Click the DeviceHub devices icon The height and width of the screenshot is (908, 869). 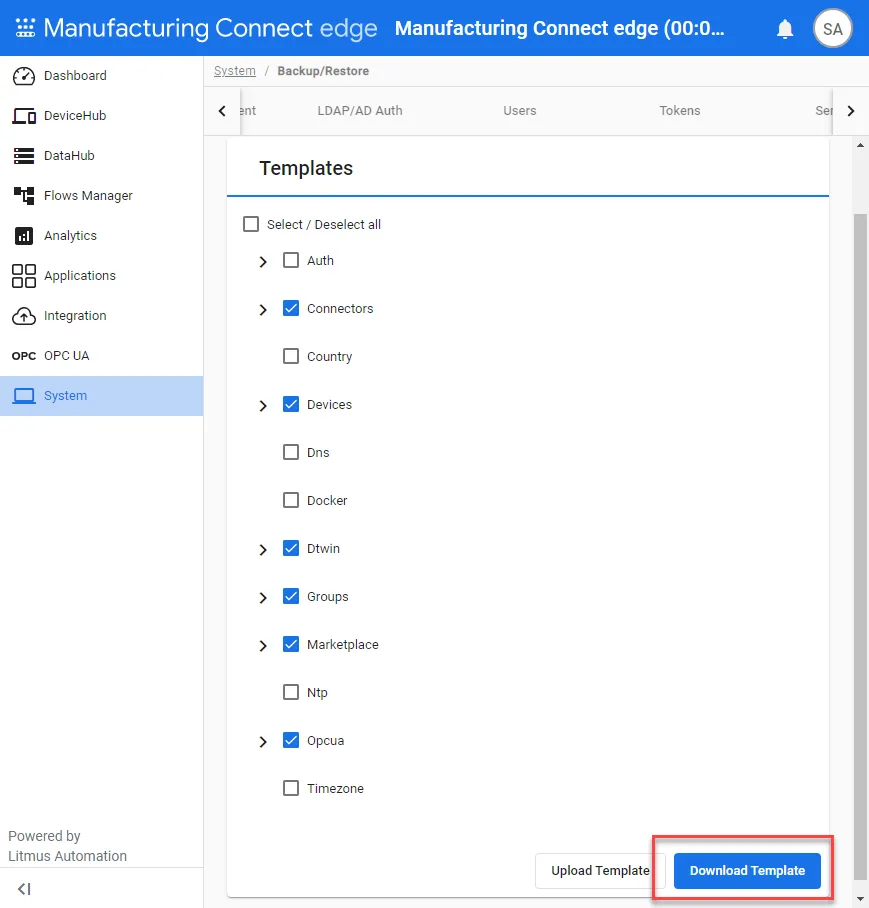point(24,116)
